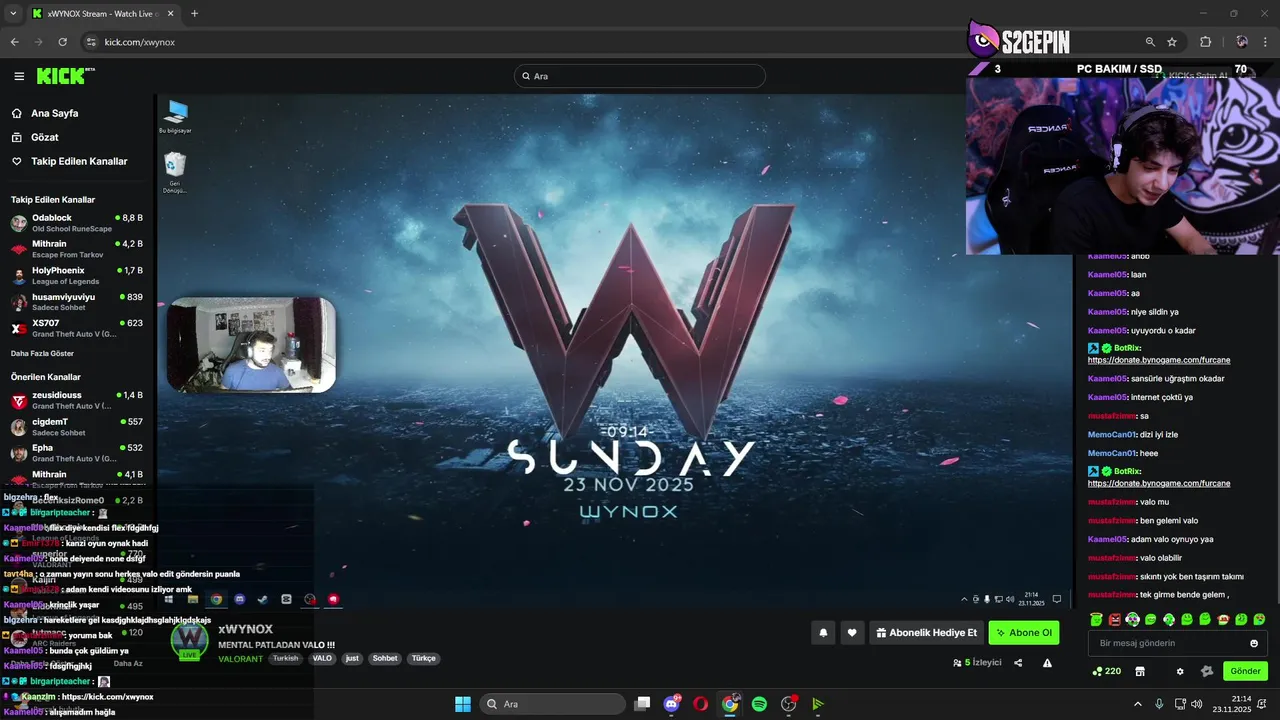Open Chrome extensions puzzle icon
The height and width of the screenshot is (720, 1280).
tap(1205, 42)
